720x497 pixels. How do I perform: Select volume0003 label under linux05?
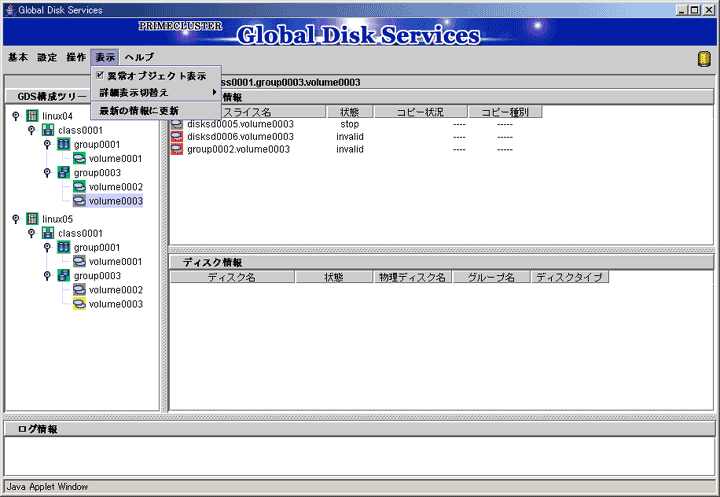point(116,304)
